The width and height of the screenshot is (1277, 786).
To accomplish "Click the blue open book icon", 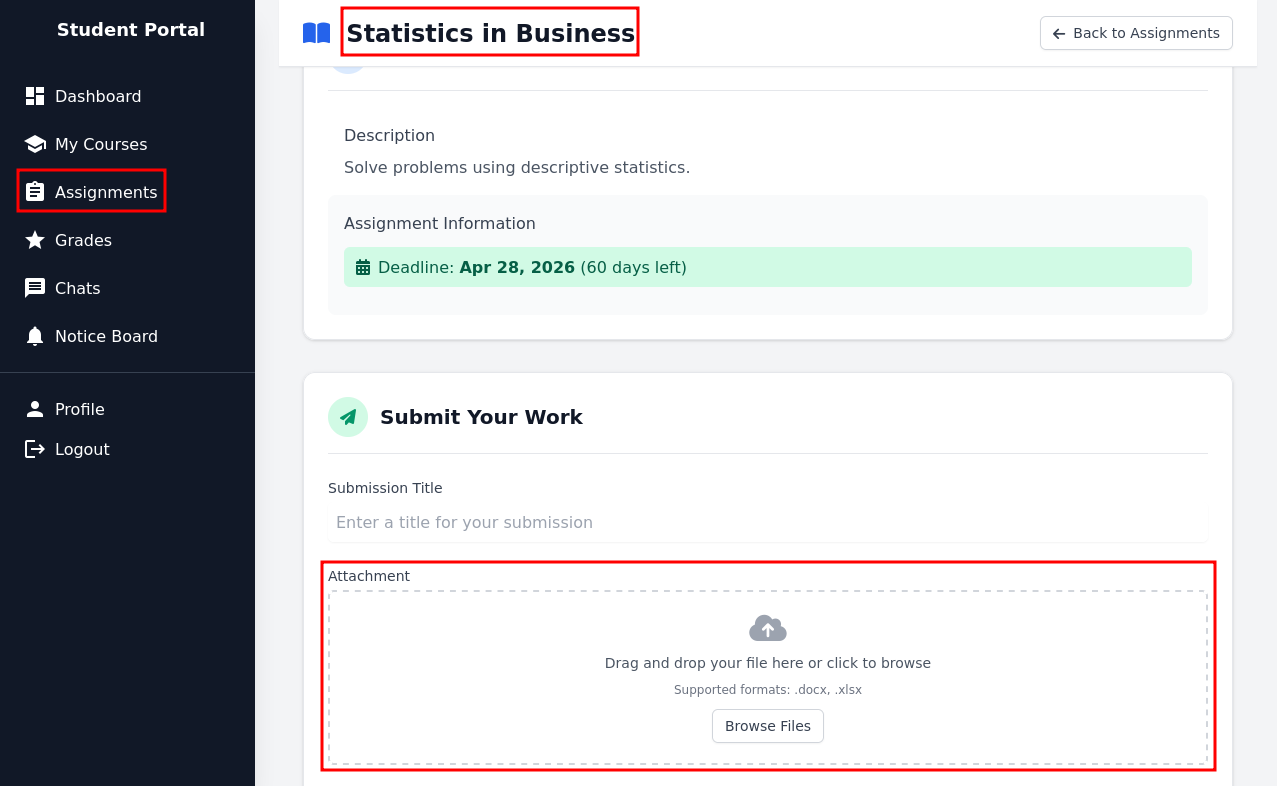I will tap(316, 33).
